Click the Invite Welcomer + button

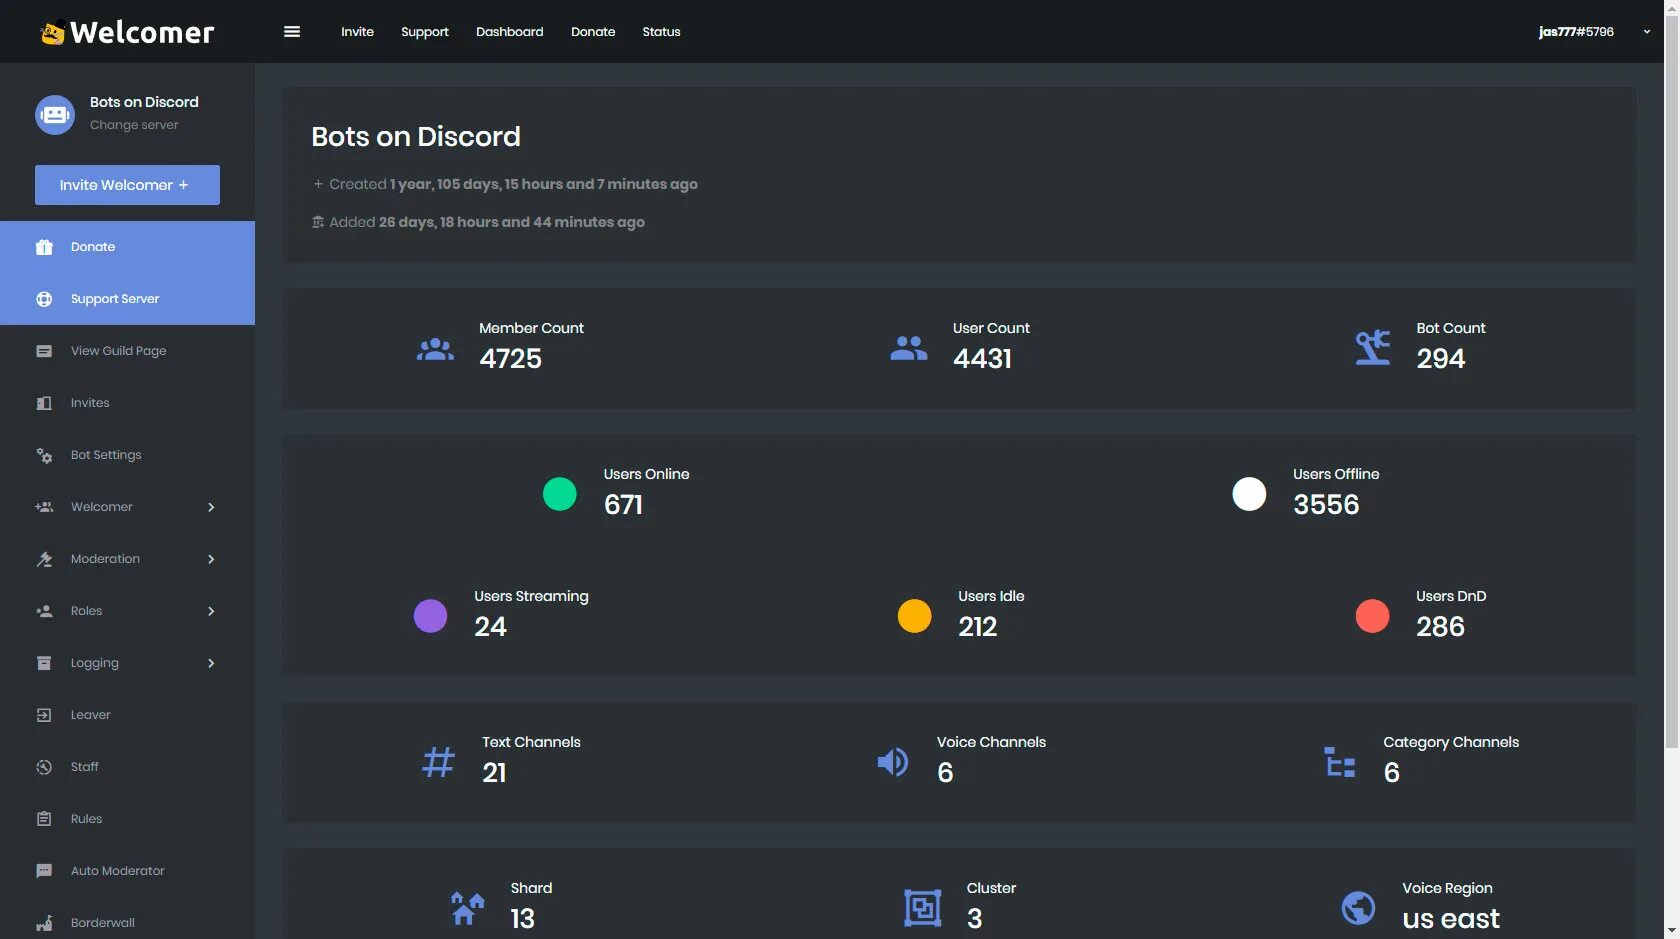(127, 185)
